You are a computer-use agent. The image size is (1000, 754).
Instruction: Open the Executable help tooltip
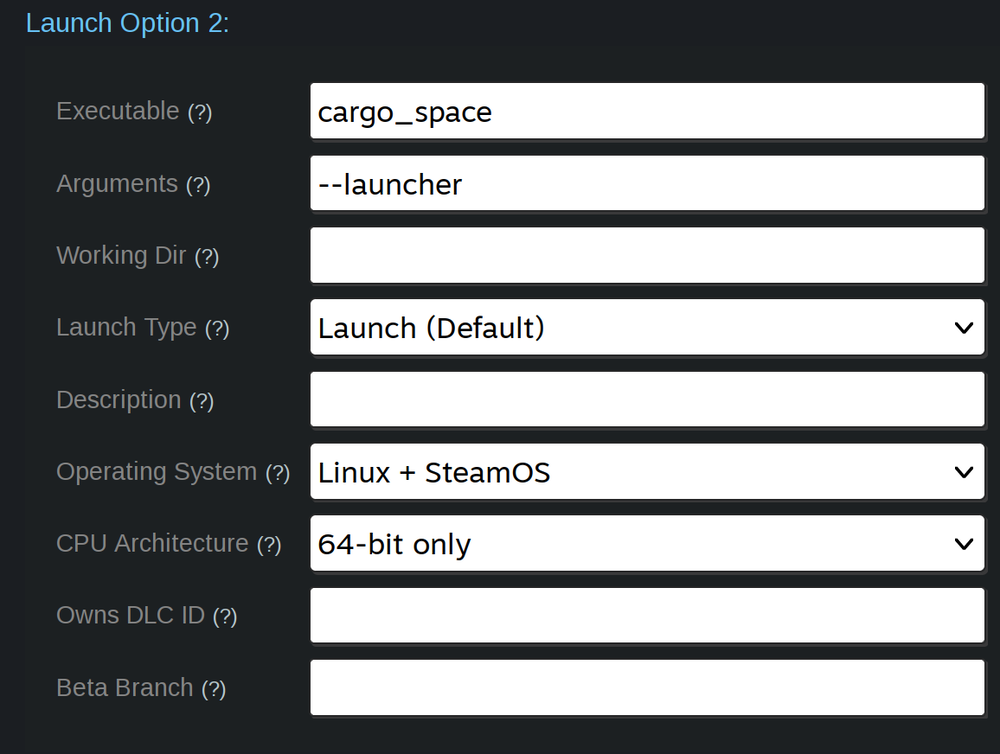[201, 113]
